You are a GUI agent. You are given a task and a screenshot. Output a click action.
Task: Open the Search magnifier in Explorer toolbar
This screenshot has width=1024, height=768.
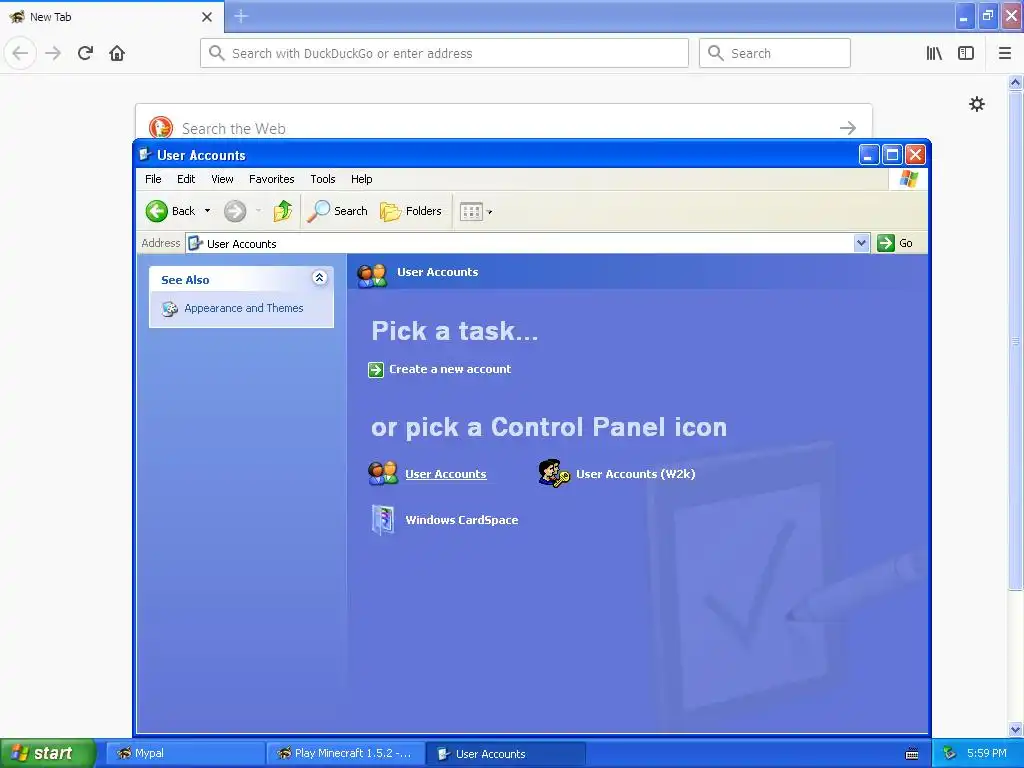(318, 211)
